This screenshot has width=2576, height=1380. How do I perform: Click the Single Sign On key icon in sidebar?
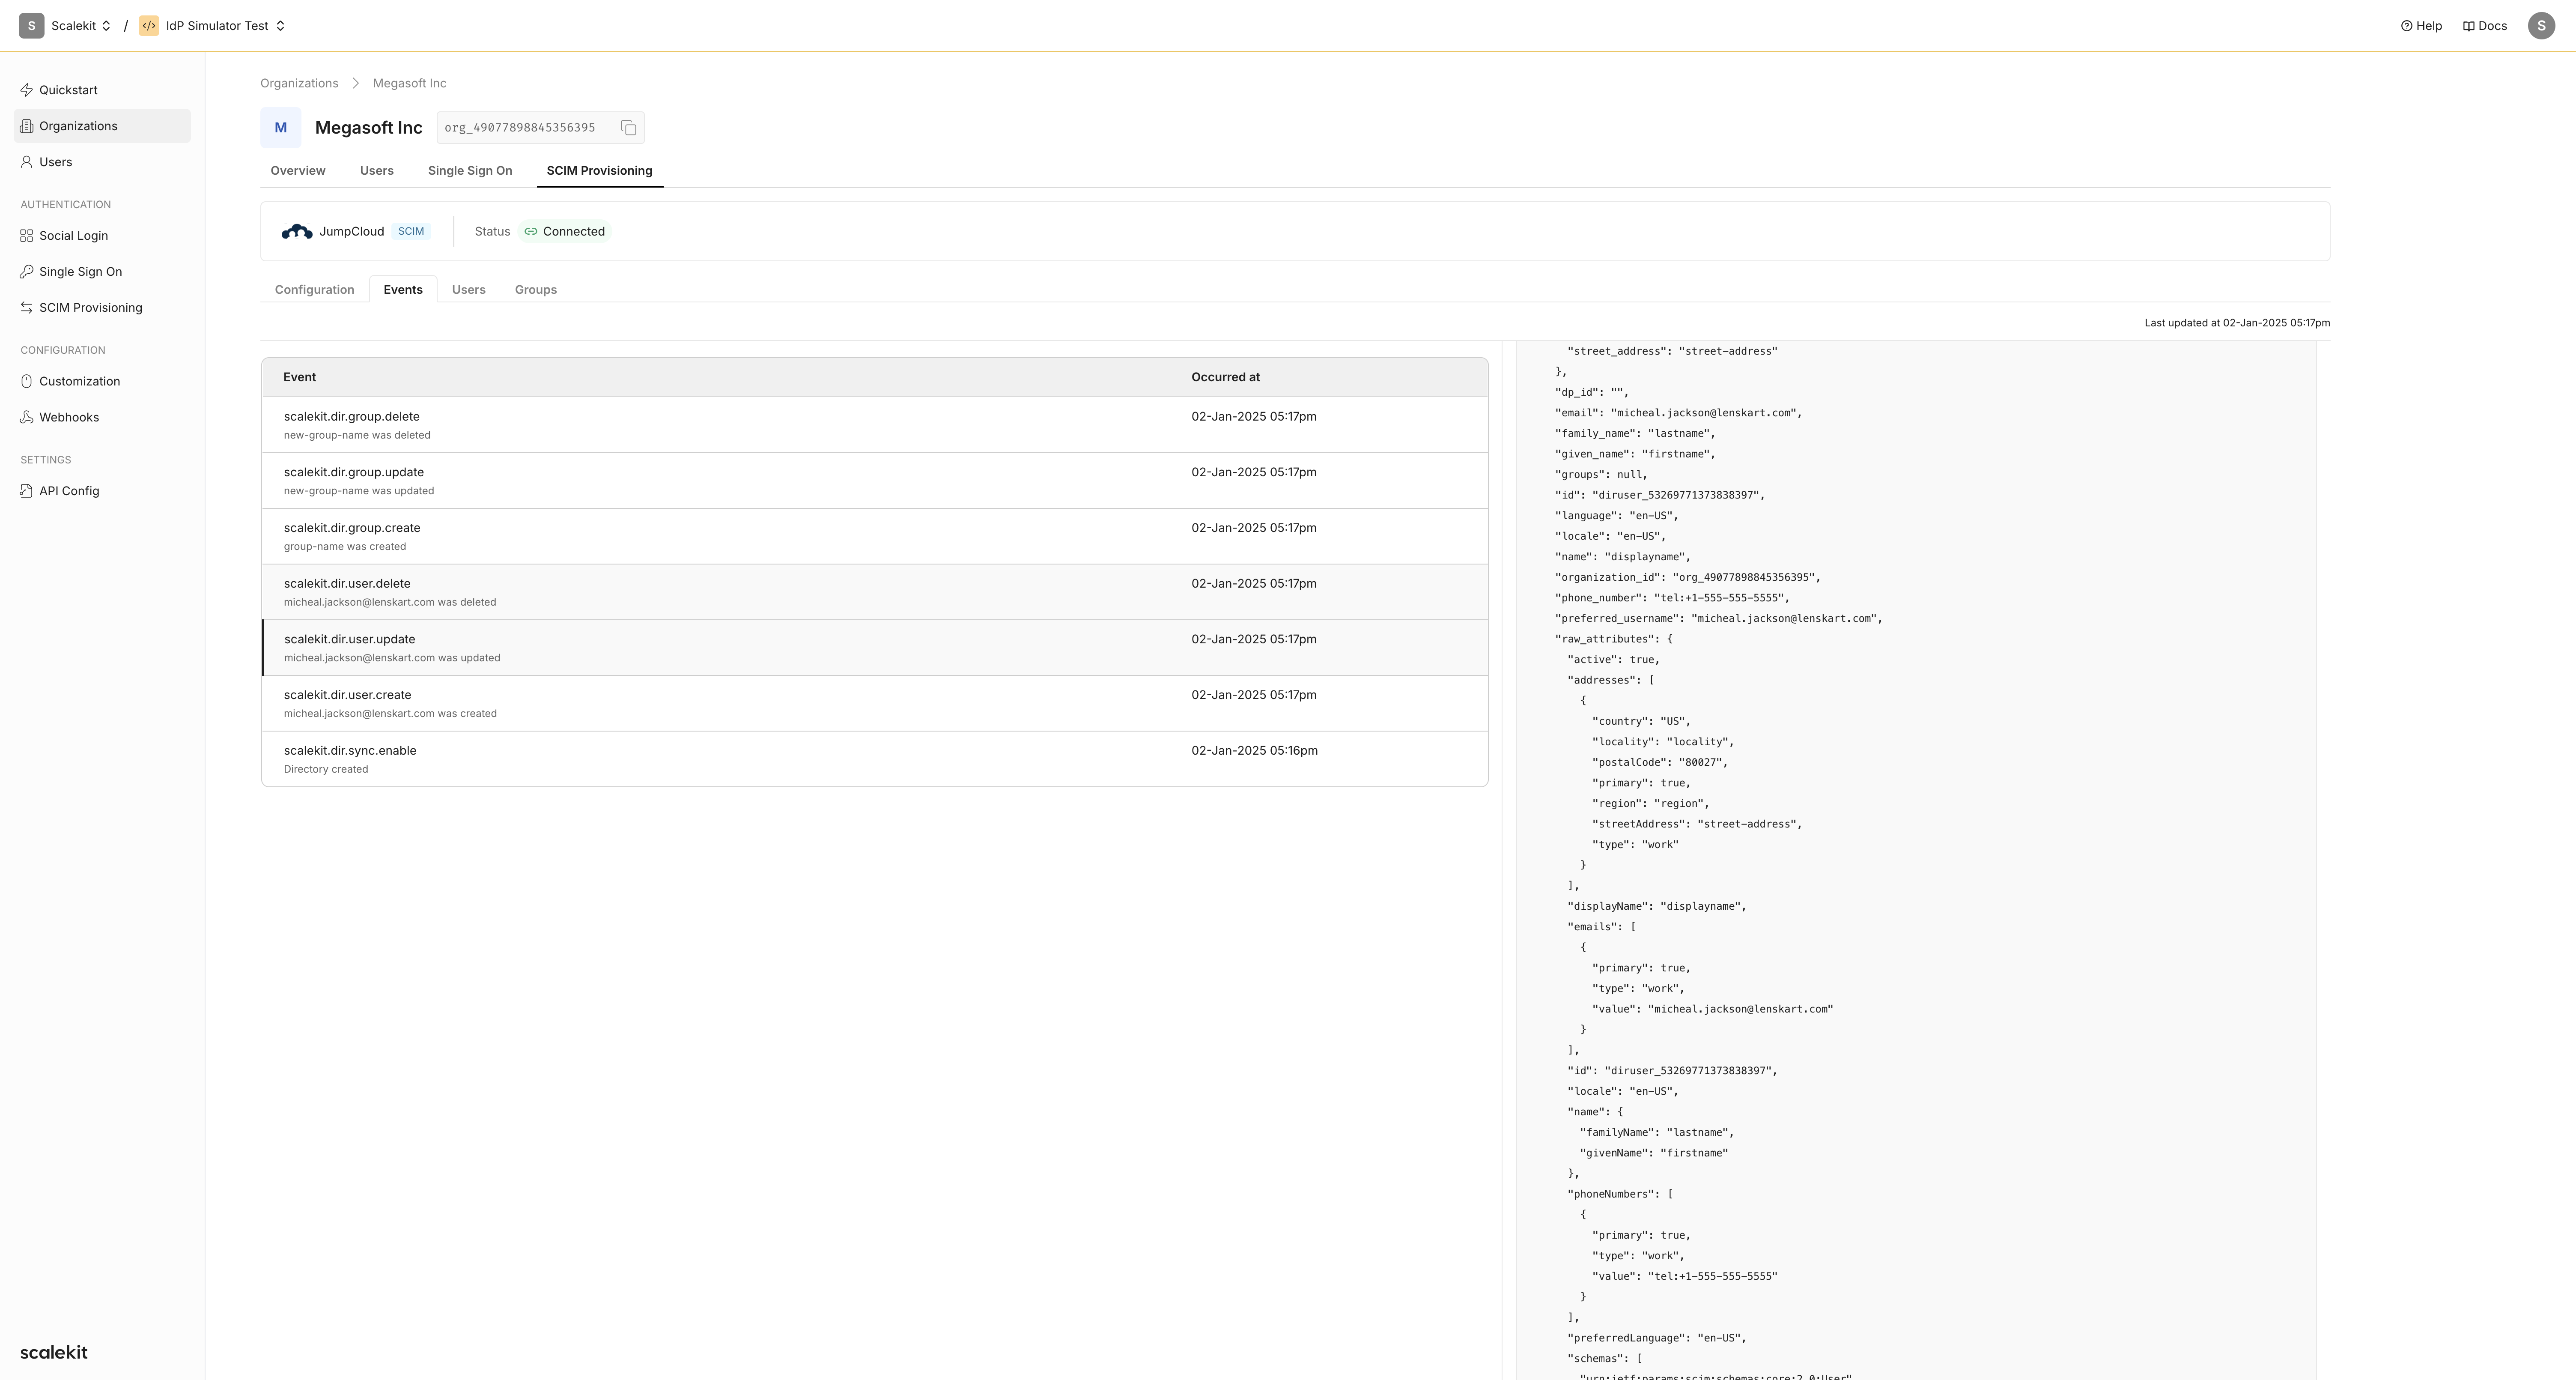(27, 272)
